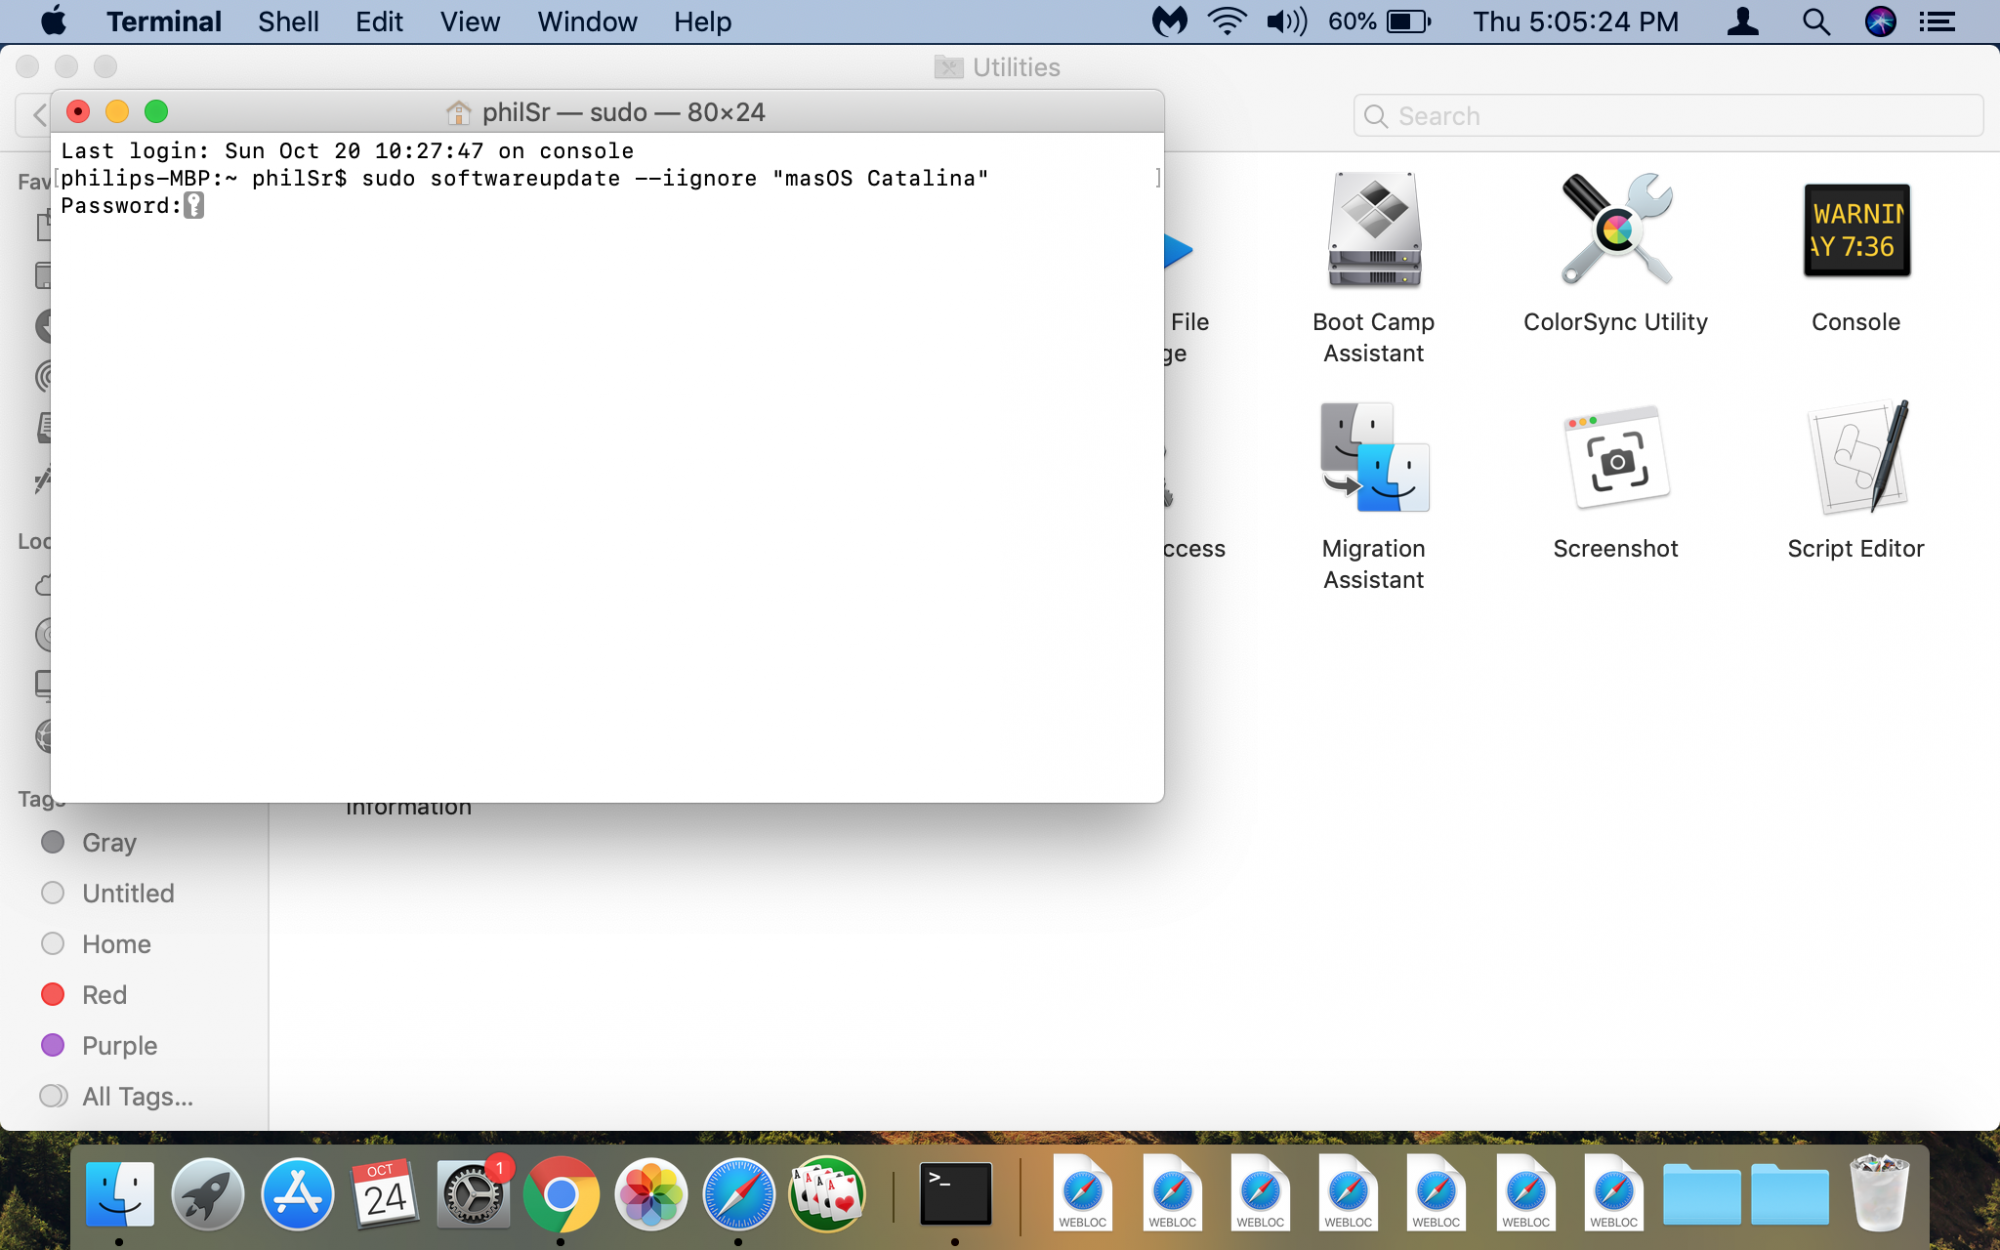Open Malwarebytes menu bar icon
The width and height of the screenshot is (2000, 1250).
click(x=1169, y=22)
